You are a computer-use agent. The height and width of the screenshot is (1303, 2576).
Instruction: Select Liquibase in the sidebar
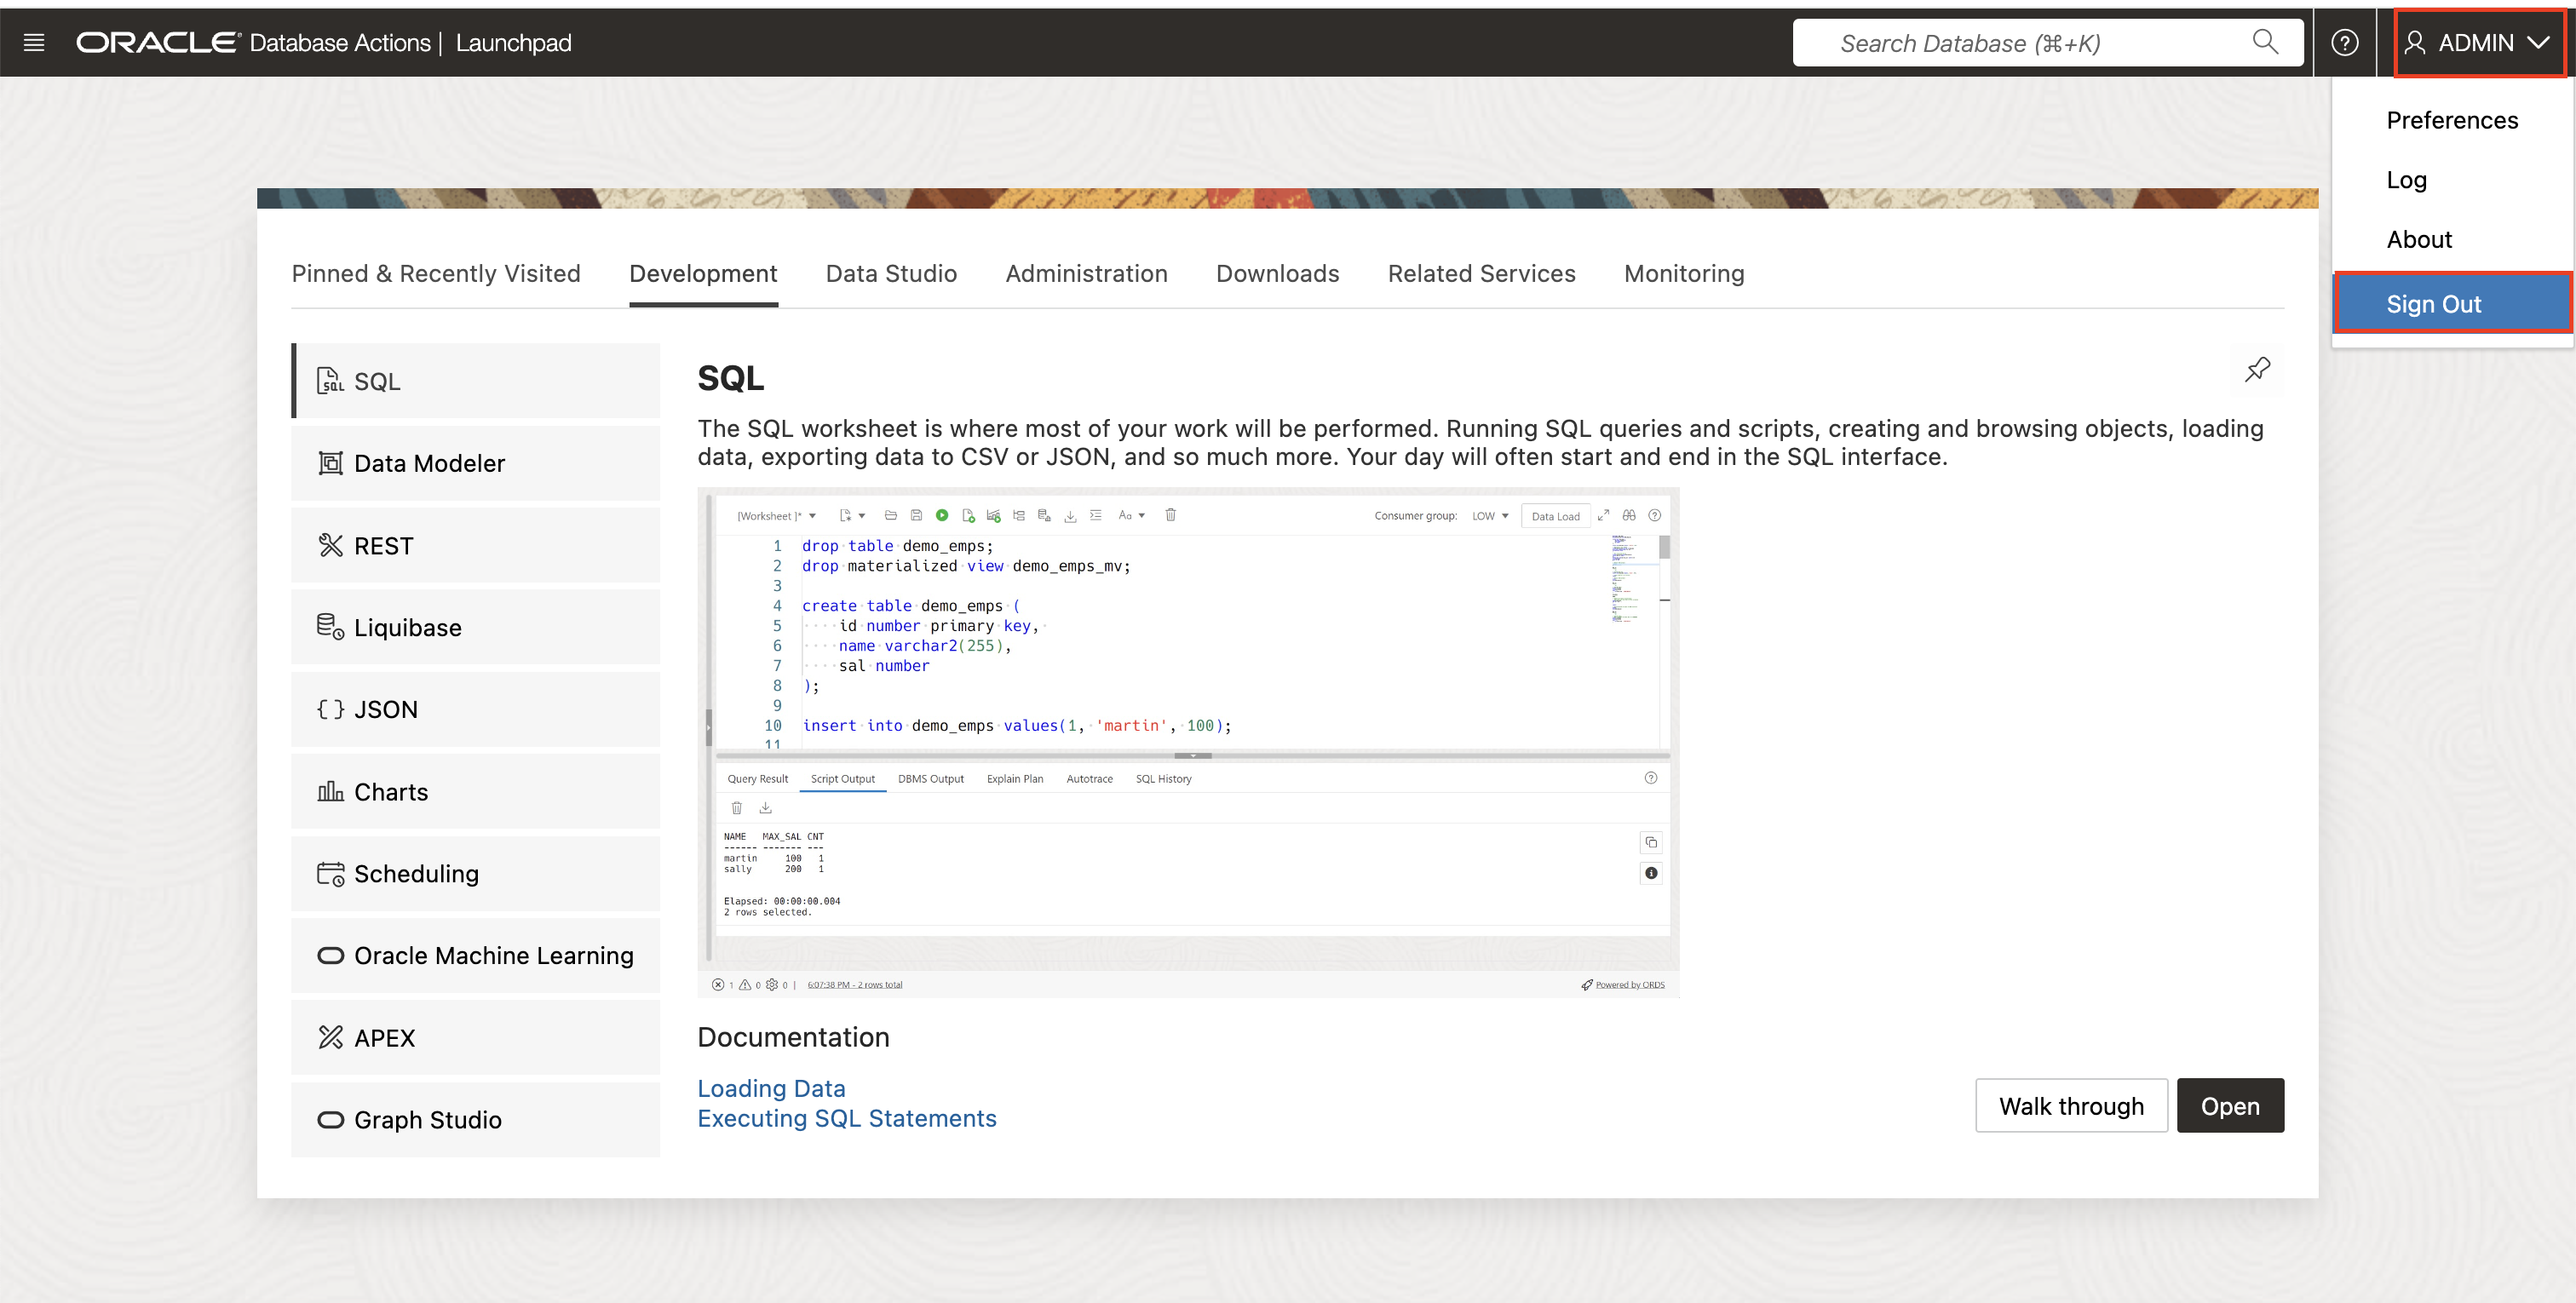tap(476, 627)
